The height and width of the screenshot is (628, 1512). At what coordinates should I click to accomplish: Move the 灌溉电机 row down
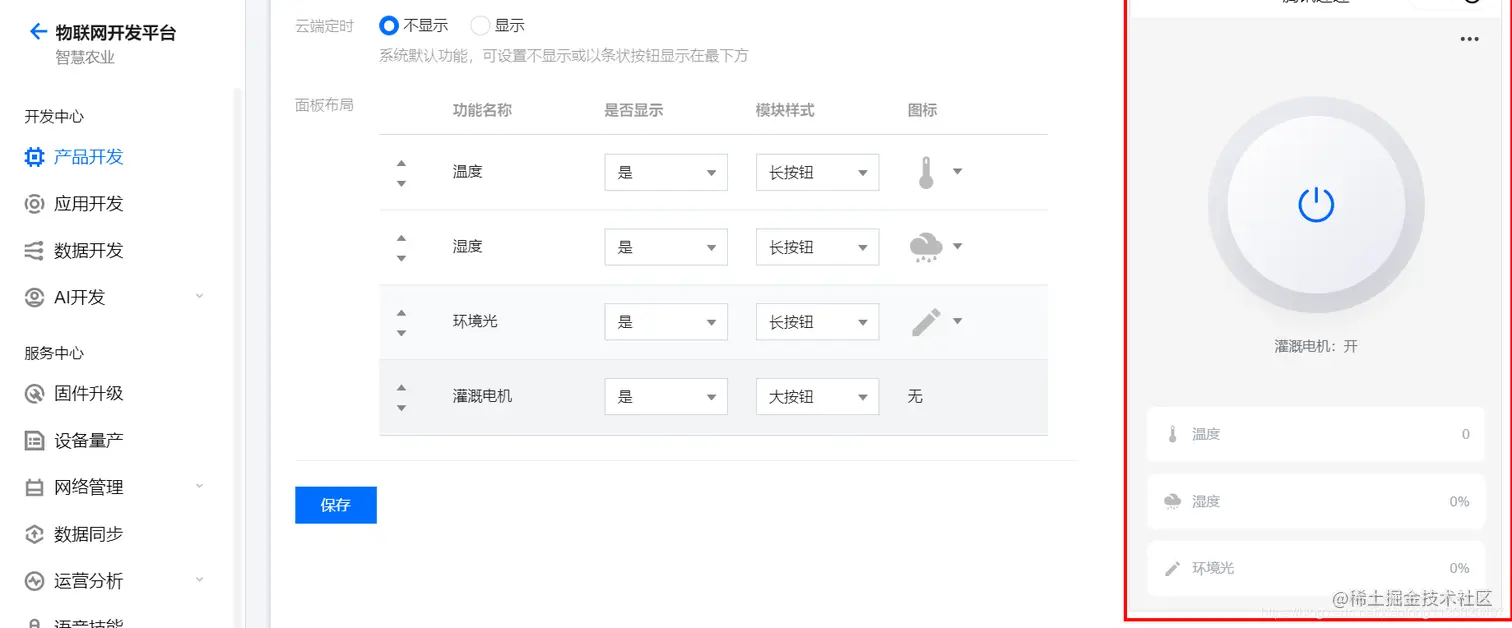tap(401, 408)
